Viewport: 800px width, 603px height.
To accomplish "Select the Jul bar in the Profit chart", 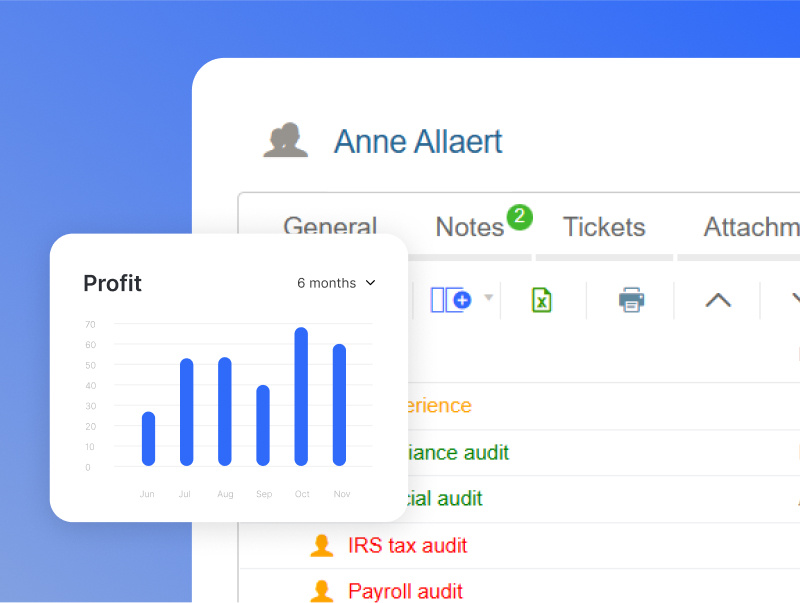I will click(187, 412).
